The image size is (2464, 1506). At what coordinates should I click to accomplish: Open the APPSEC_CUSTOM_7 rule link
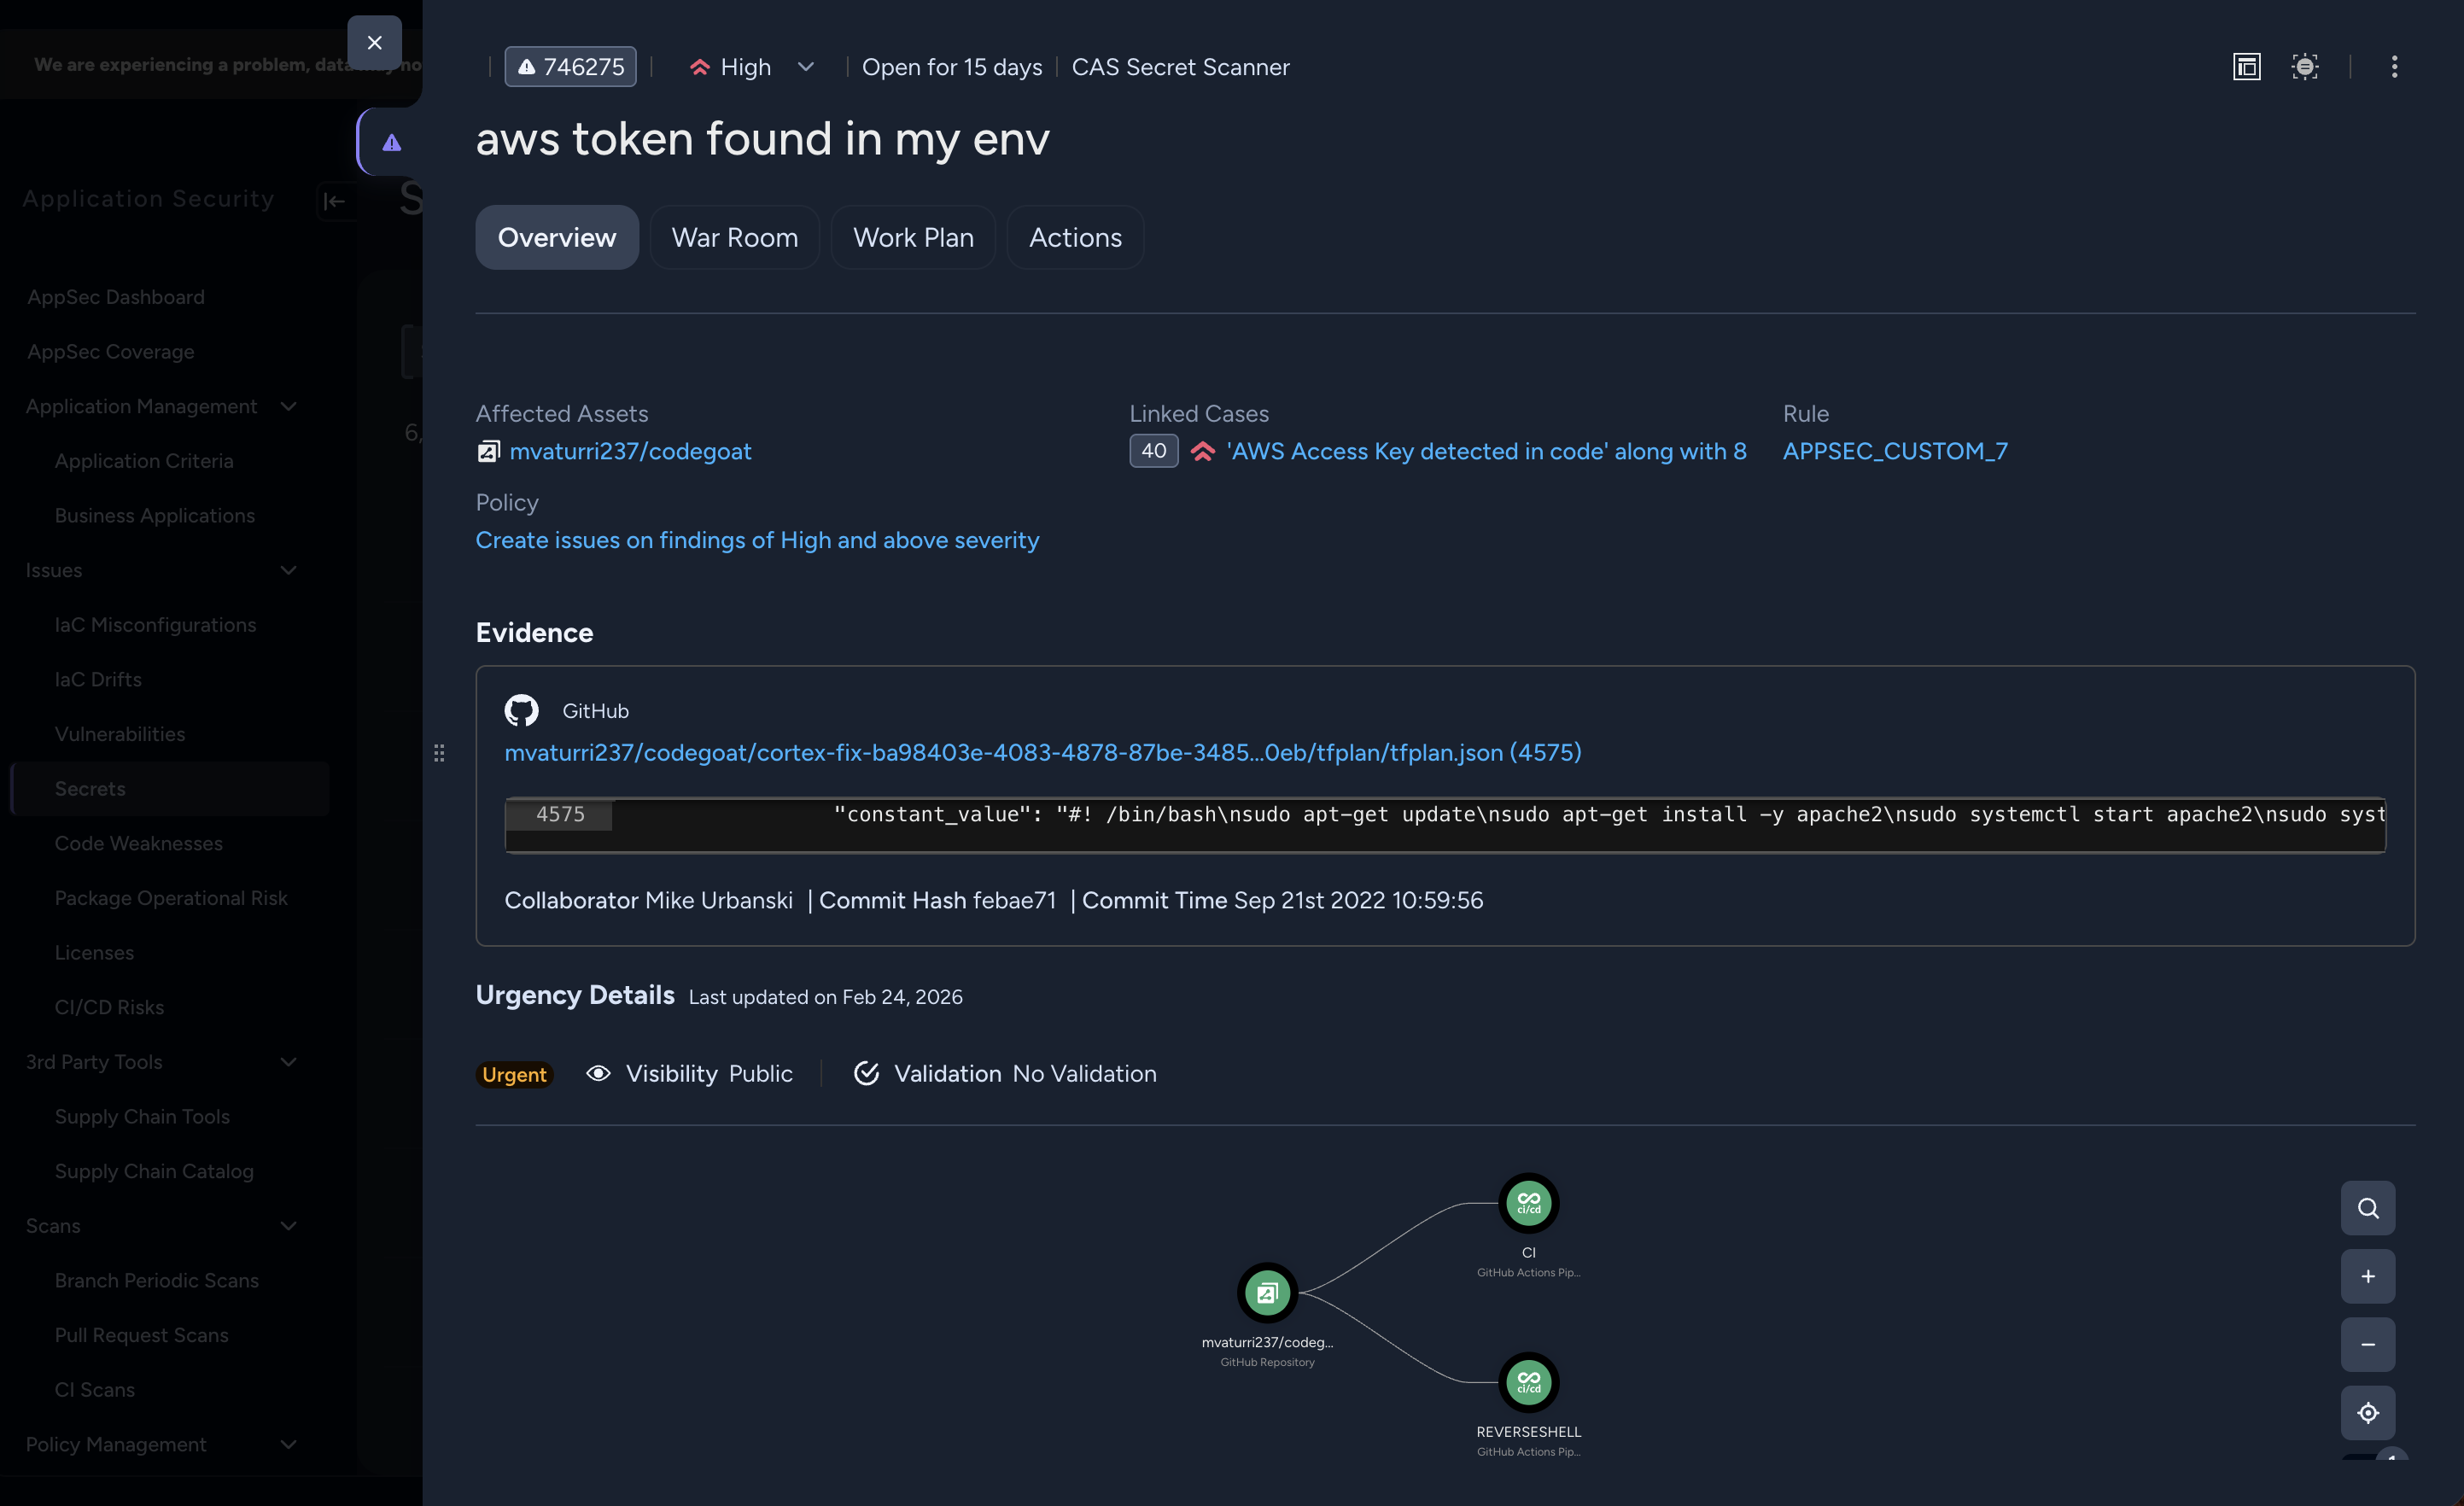1895,451
